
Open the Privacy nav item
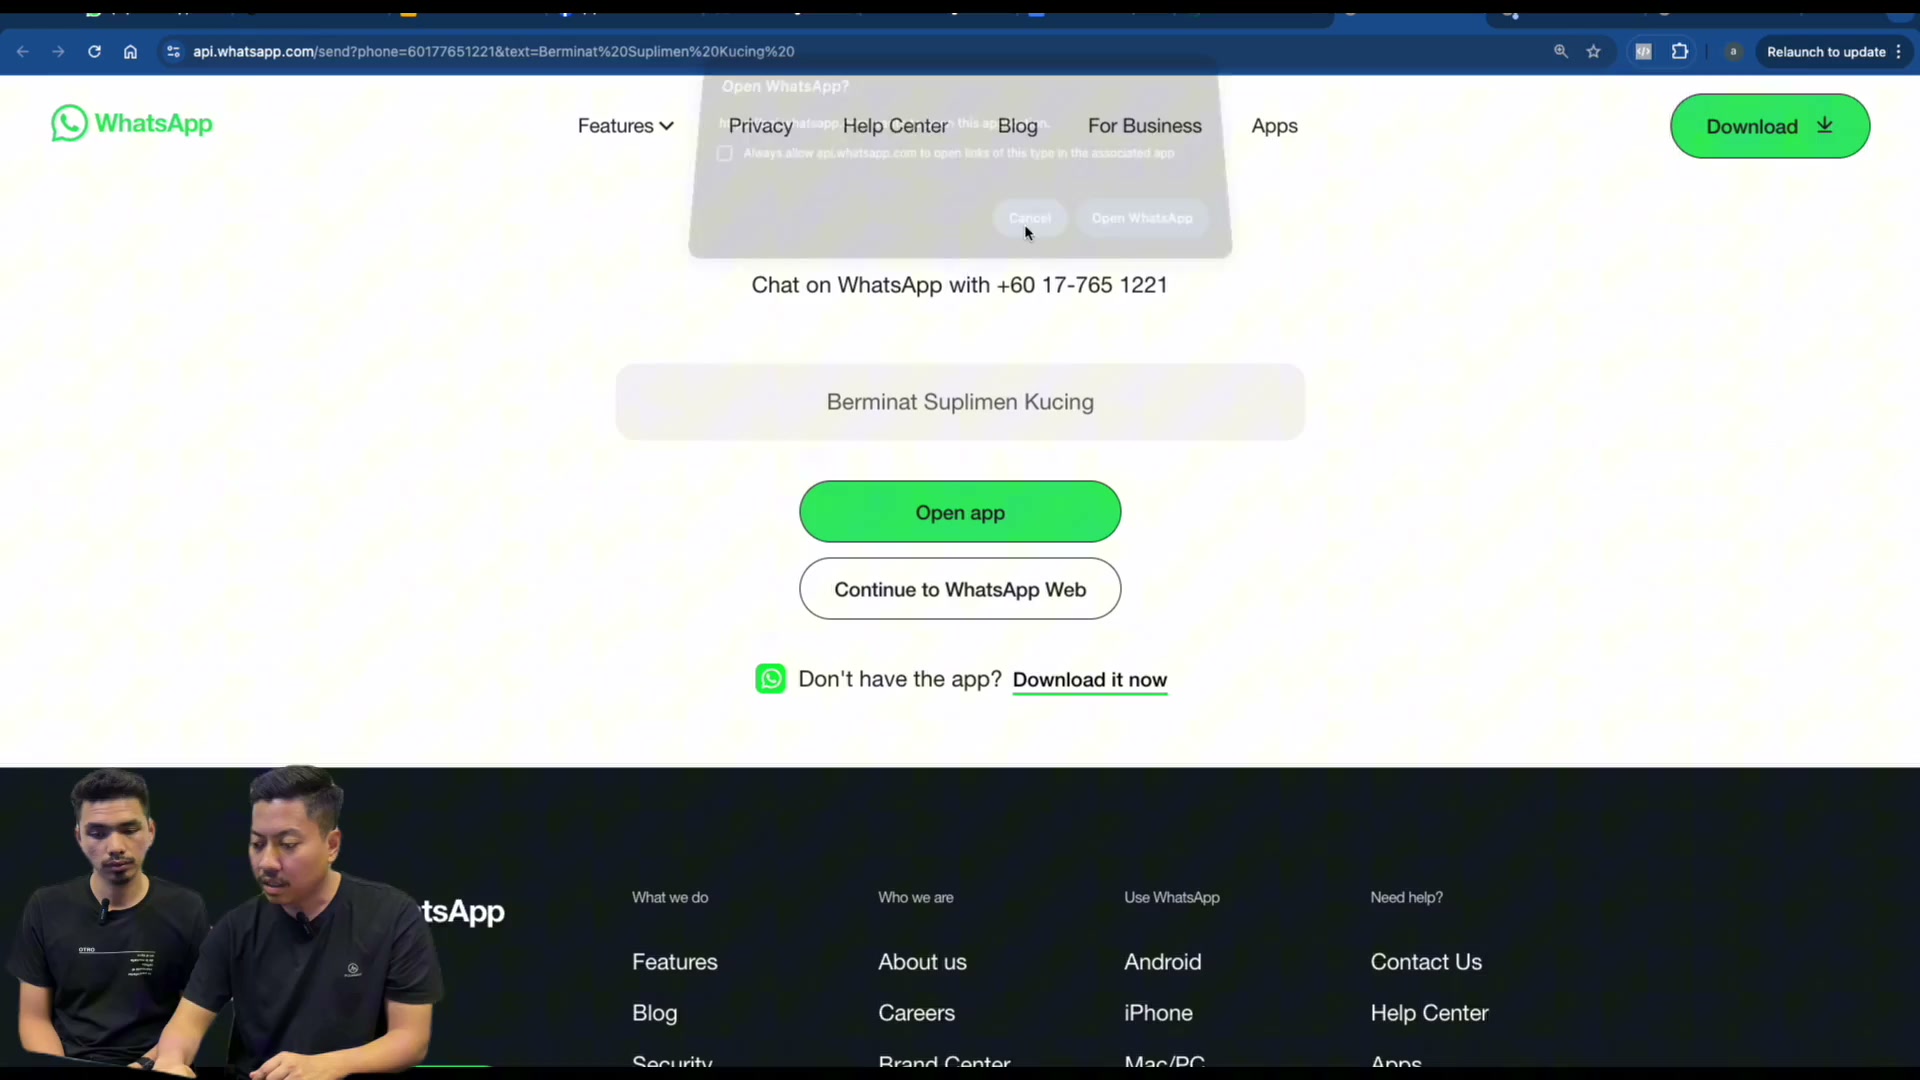(760, 126)
